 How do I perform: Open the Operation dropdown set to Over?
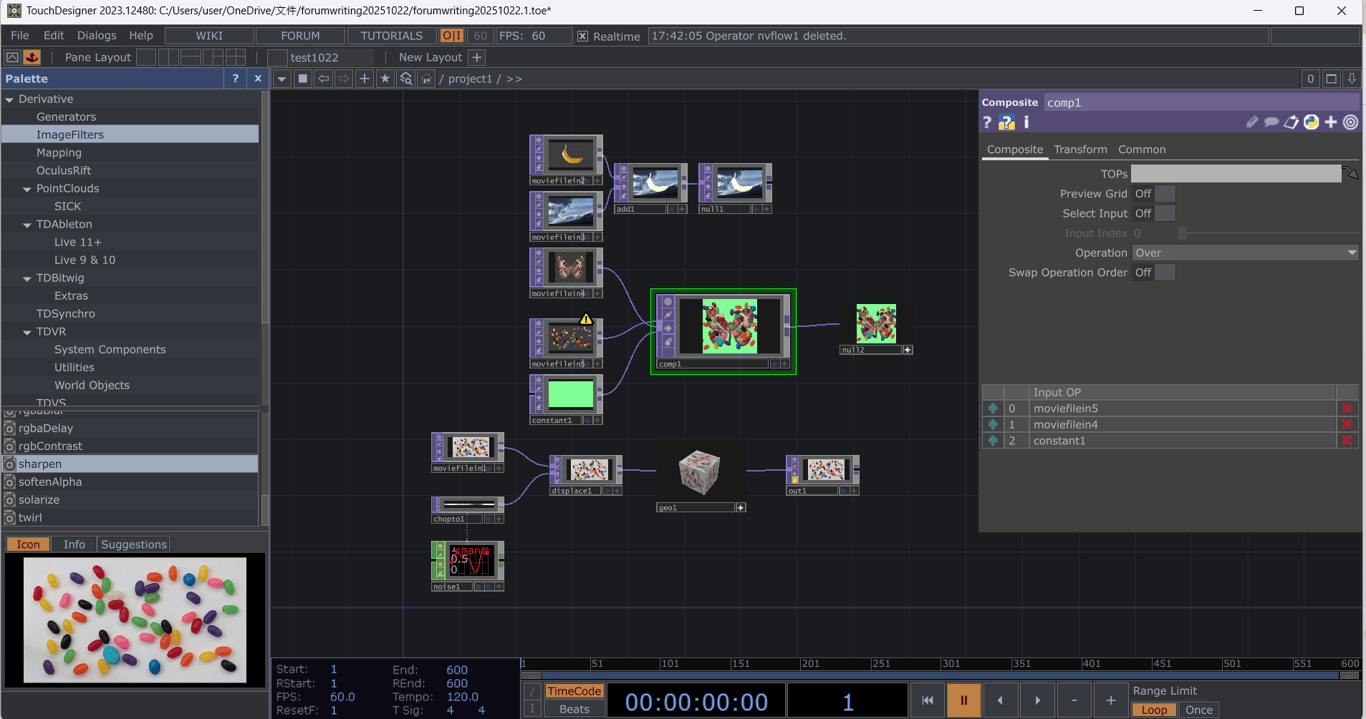tap(1245, 253)
